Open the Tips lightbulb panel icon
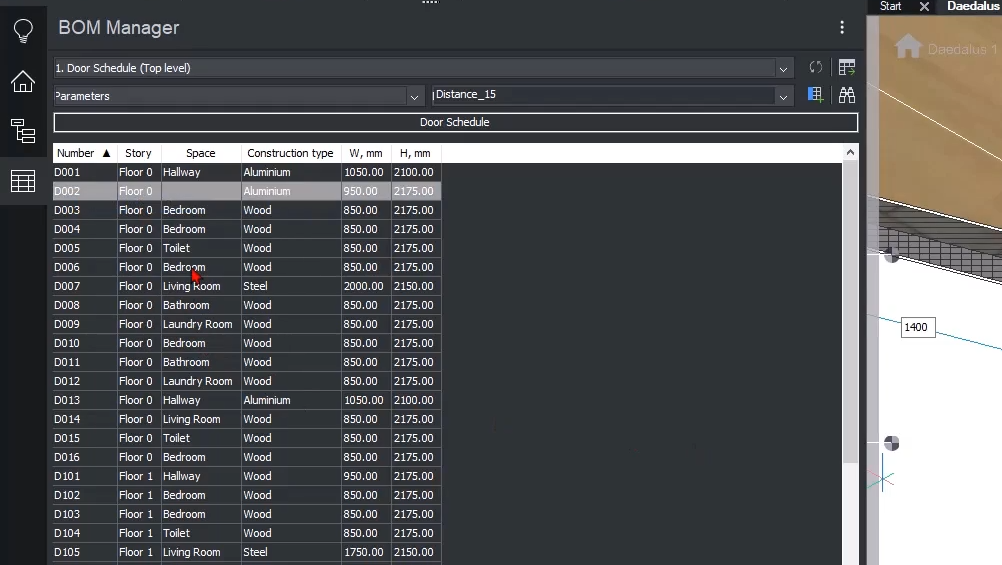The image size is (1002, 565). 23,30
